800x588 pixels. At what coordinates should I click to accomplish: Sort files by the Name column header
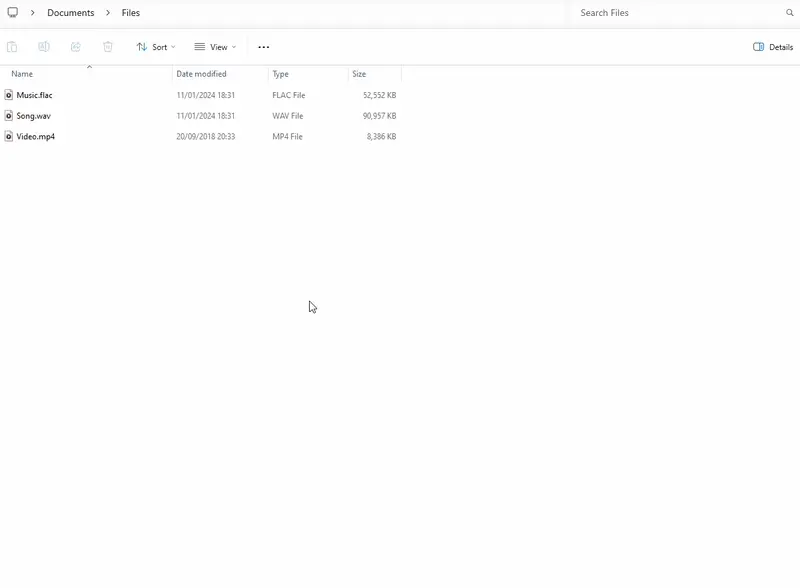(x=22, y=73)
